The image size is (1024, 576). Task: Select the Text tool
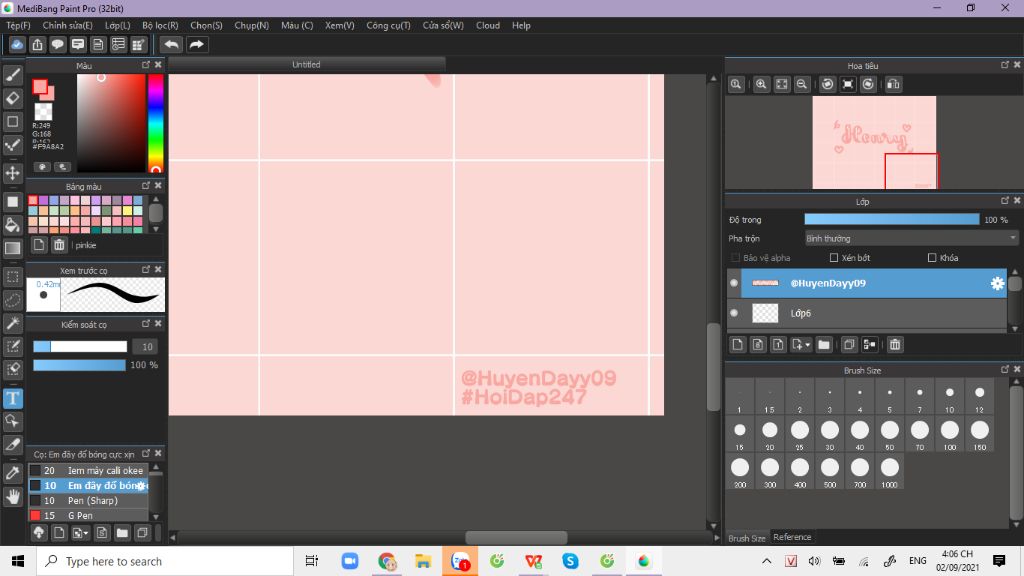click(12, 398)
